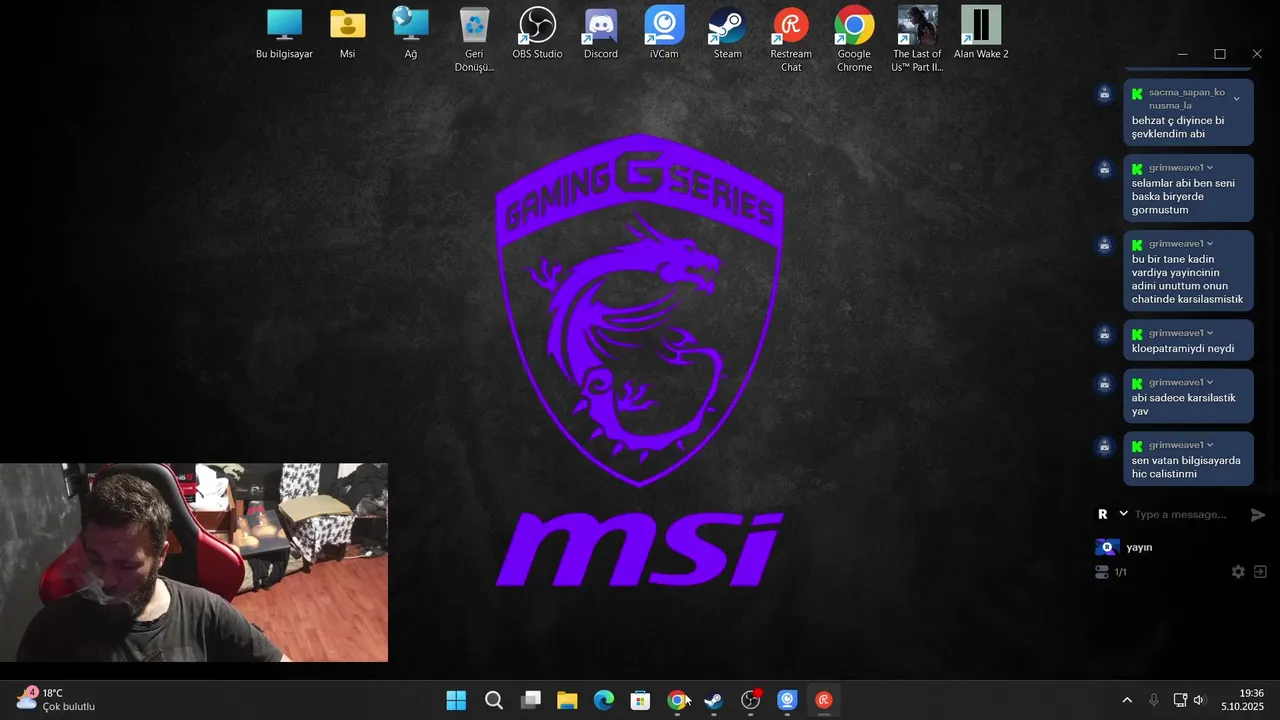Show hidden system tray icons
Viewport: 1280px width, 720px height.
[1127, 700]
